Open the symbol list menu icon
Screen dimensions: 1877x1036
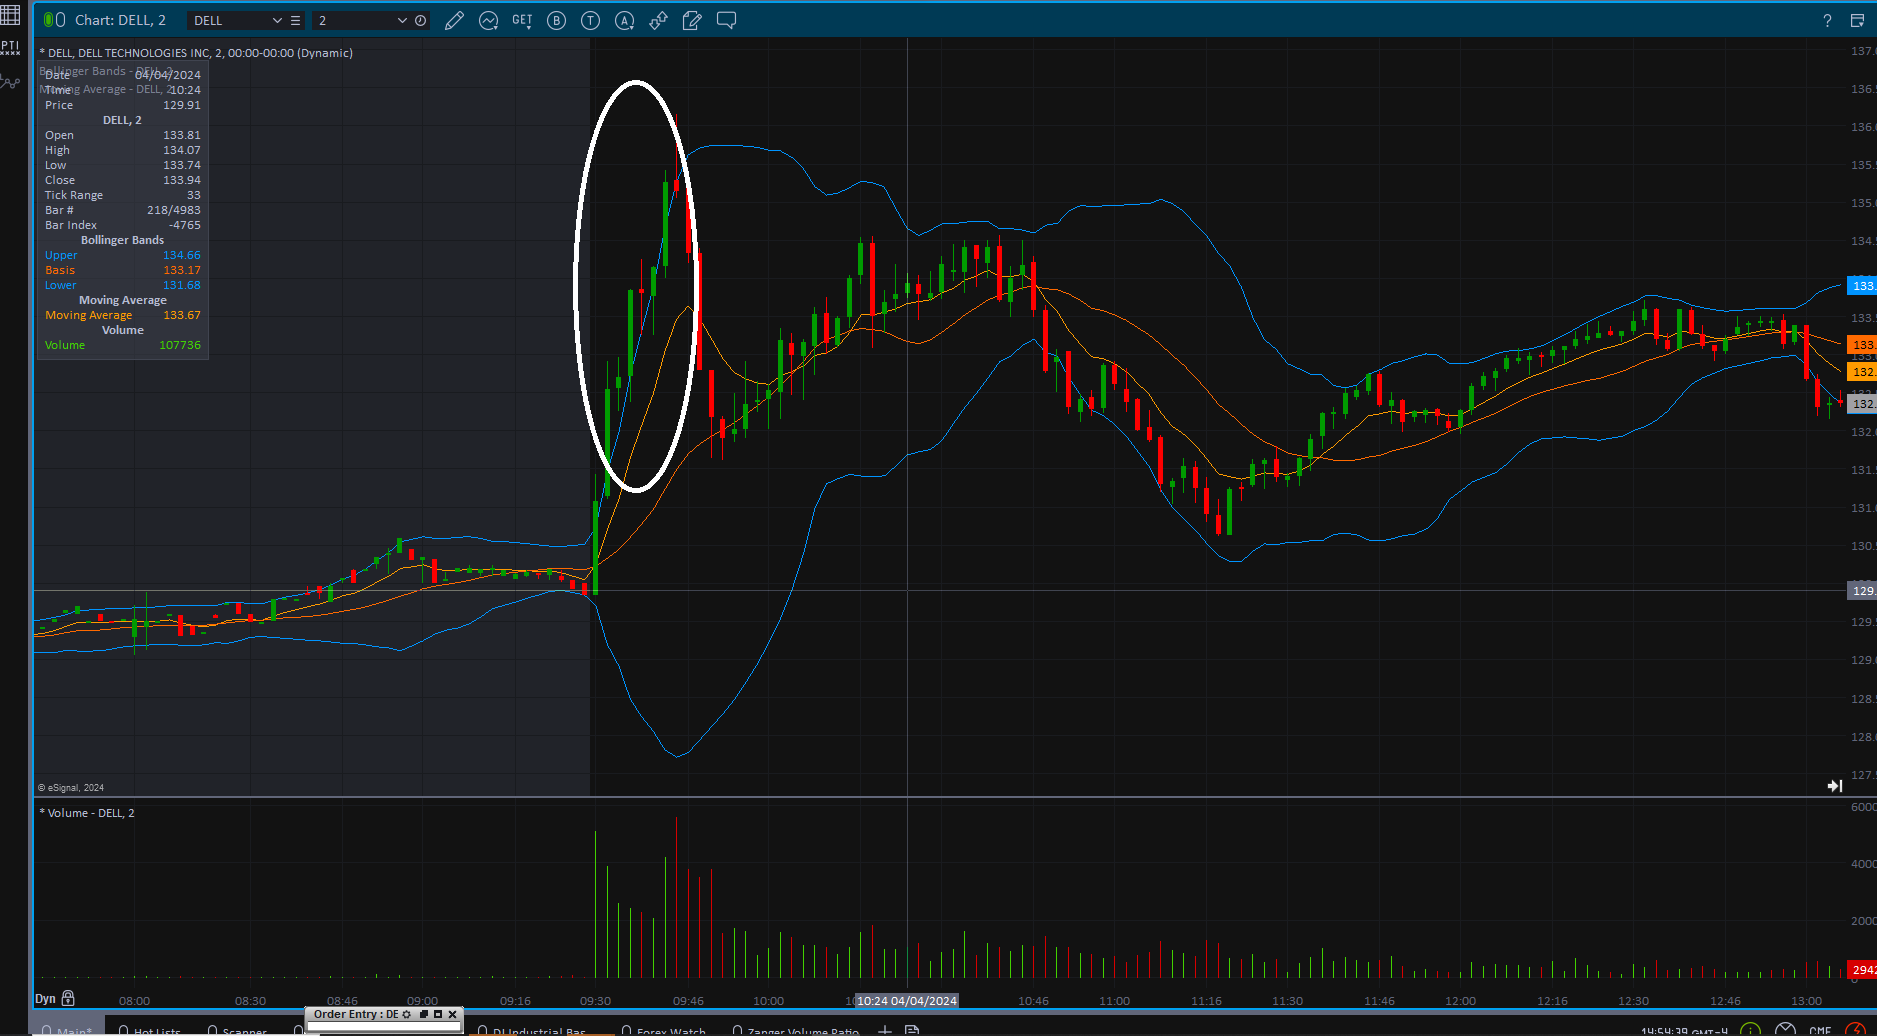point(296,21)
